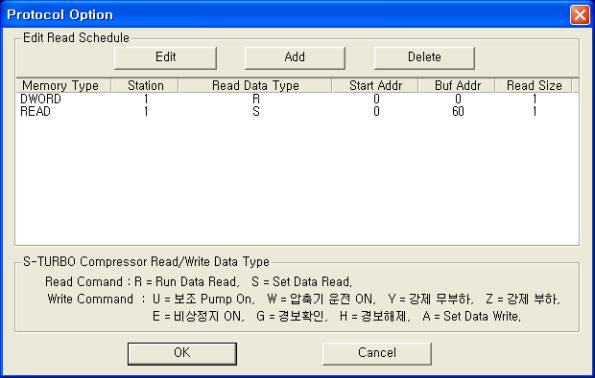
Task: Click the Read Size column header
Action: 534,85
